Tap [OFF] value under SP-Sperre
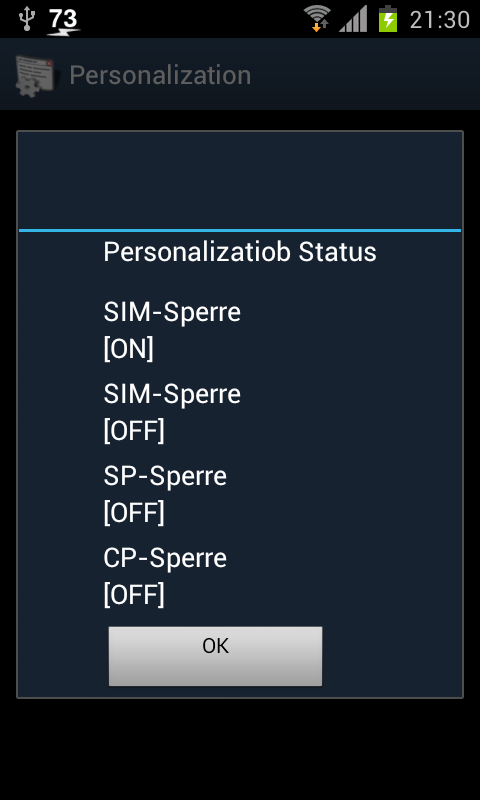The width and height of the screenshot is (480, 800). [x=134, y=513]
